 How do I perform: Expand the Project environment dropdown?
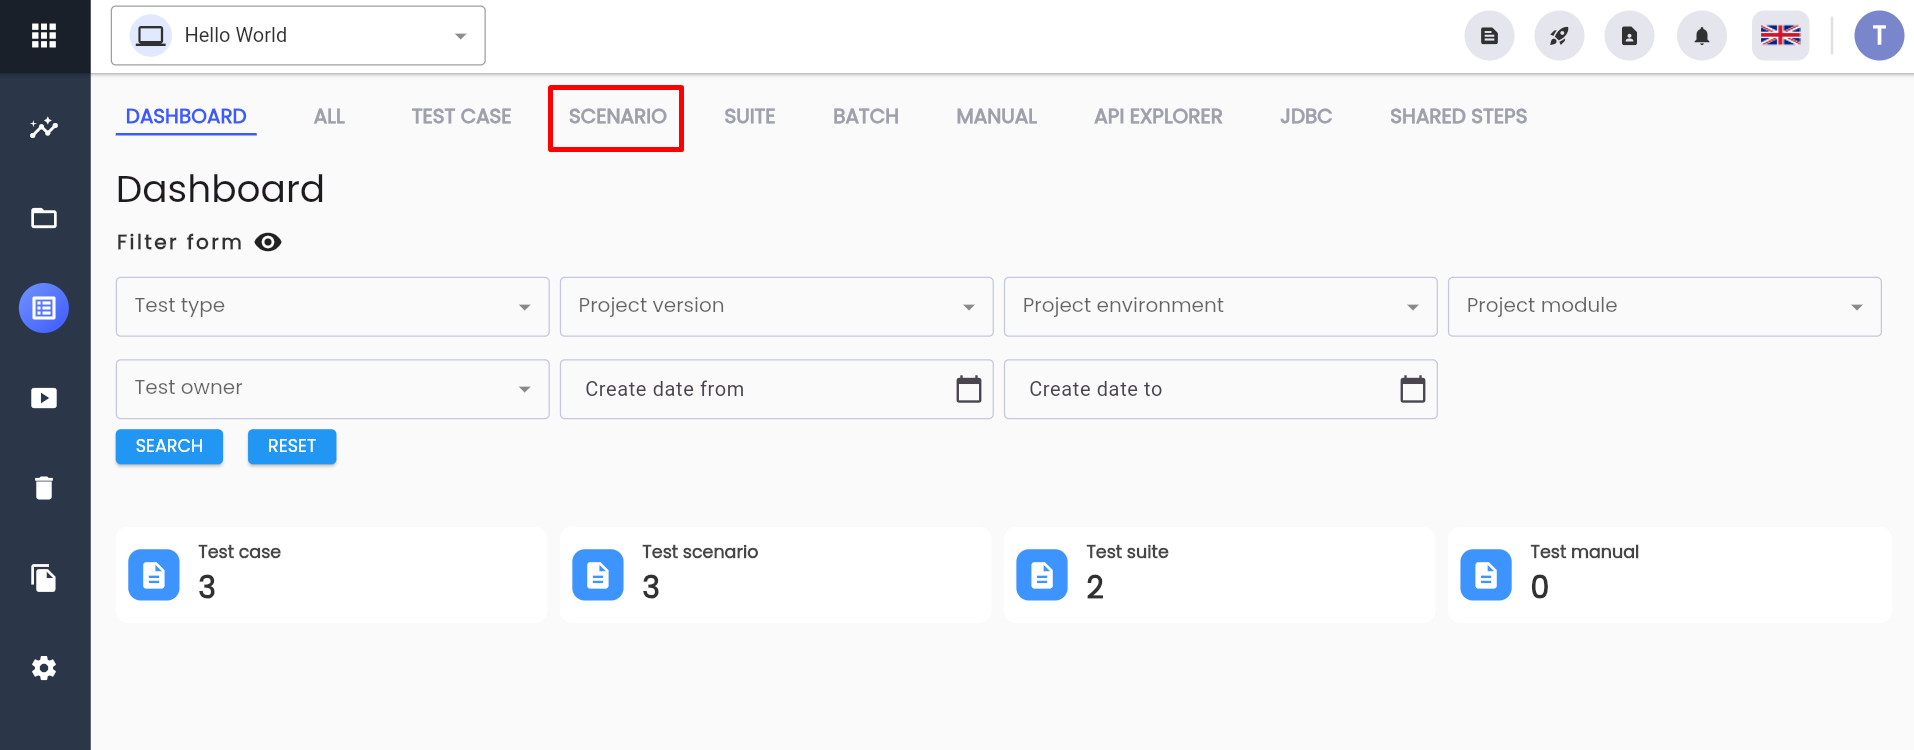(1221, 306)
